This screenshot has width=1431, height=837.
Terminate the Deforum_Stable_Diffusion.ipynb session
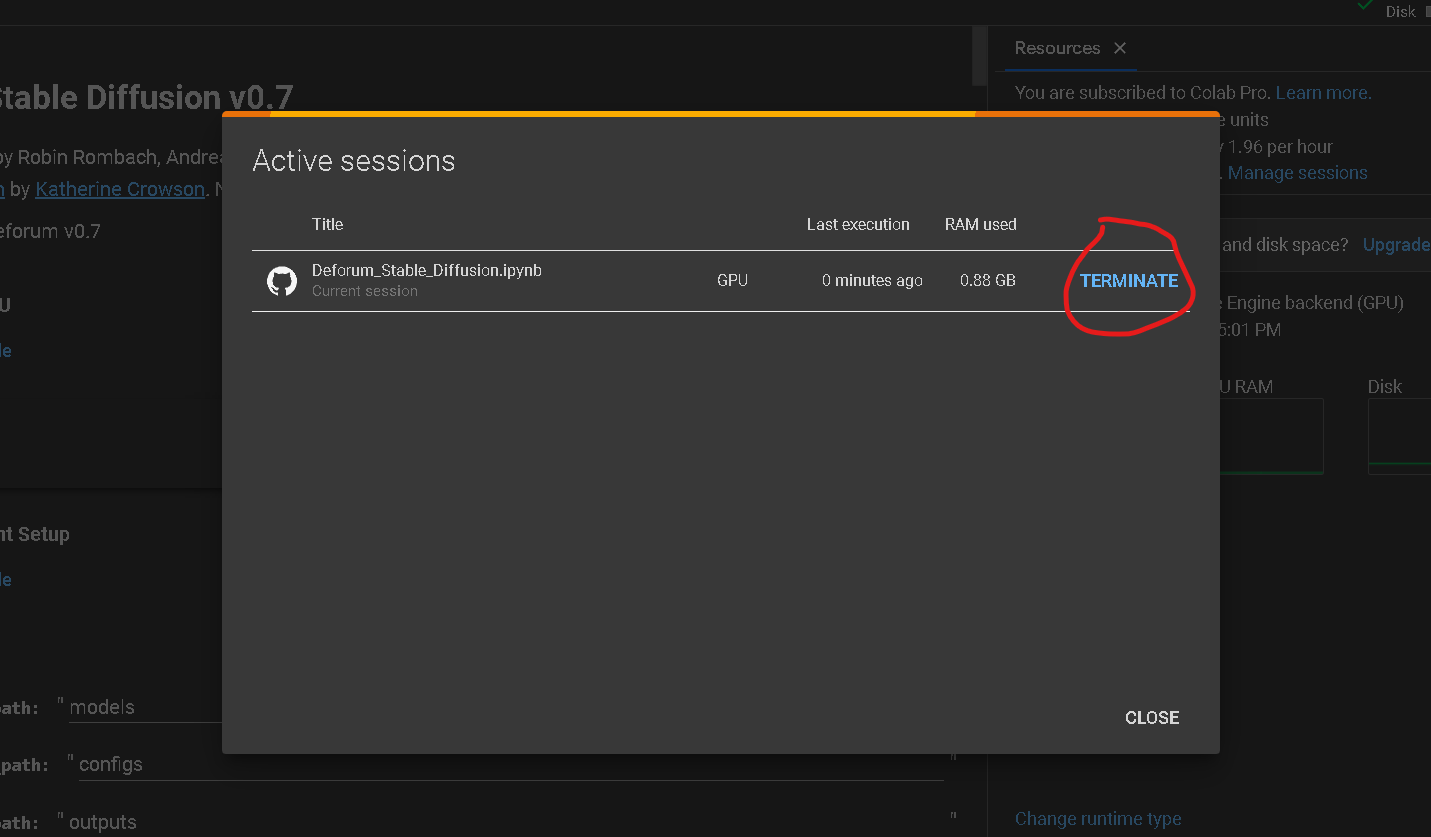1129,281
